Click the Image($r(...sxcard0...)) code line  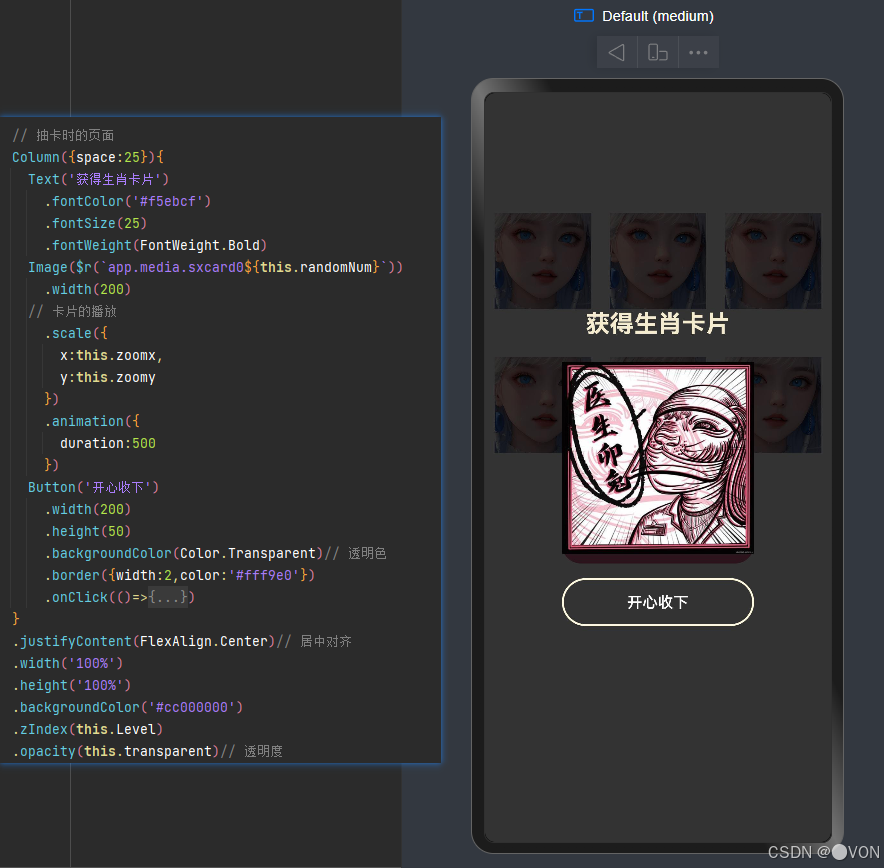point(215,267)
